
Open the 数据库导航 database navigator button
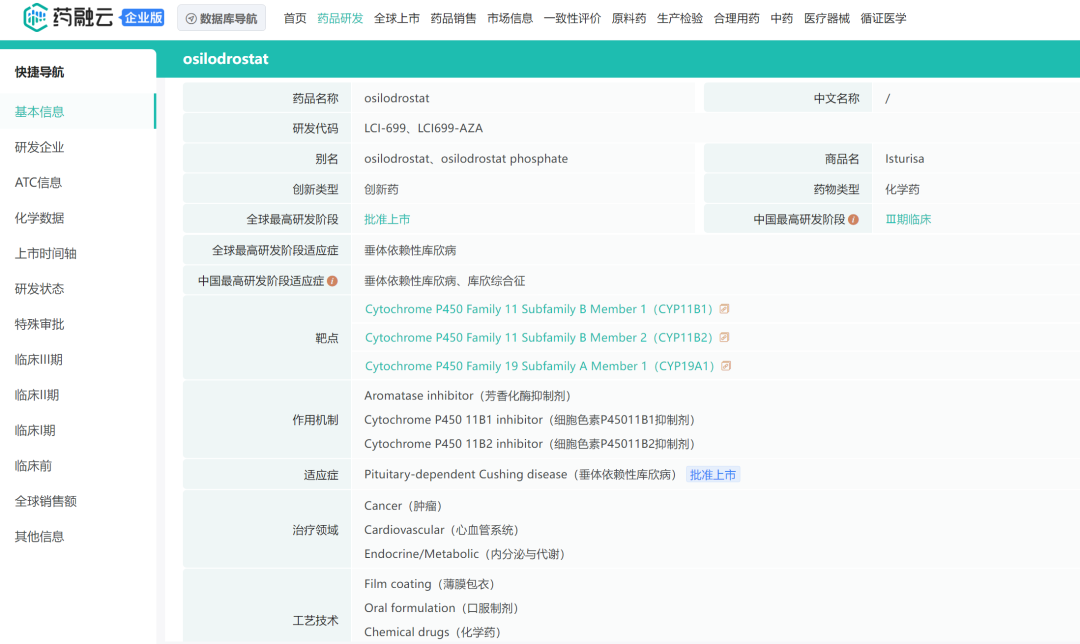click(221, 18)
